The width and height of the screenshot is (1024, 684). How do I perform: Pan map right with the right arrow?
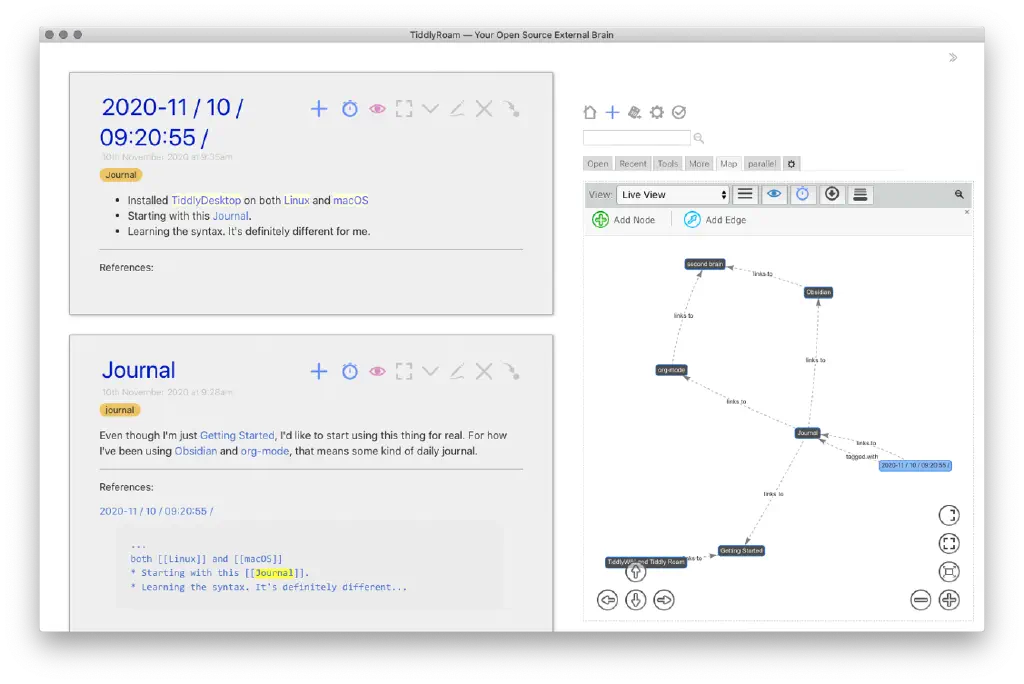(664, 600)
